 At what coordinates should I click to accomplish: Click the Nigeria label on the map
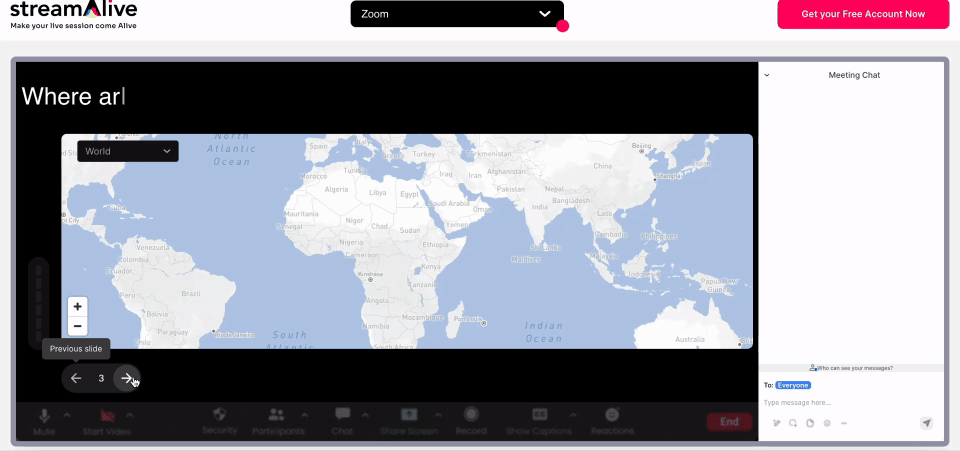(351, 242)
